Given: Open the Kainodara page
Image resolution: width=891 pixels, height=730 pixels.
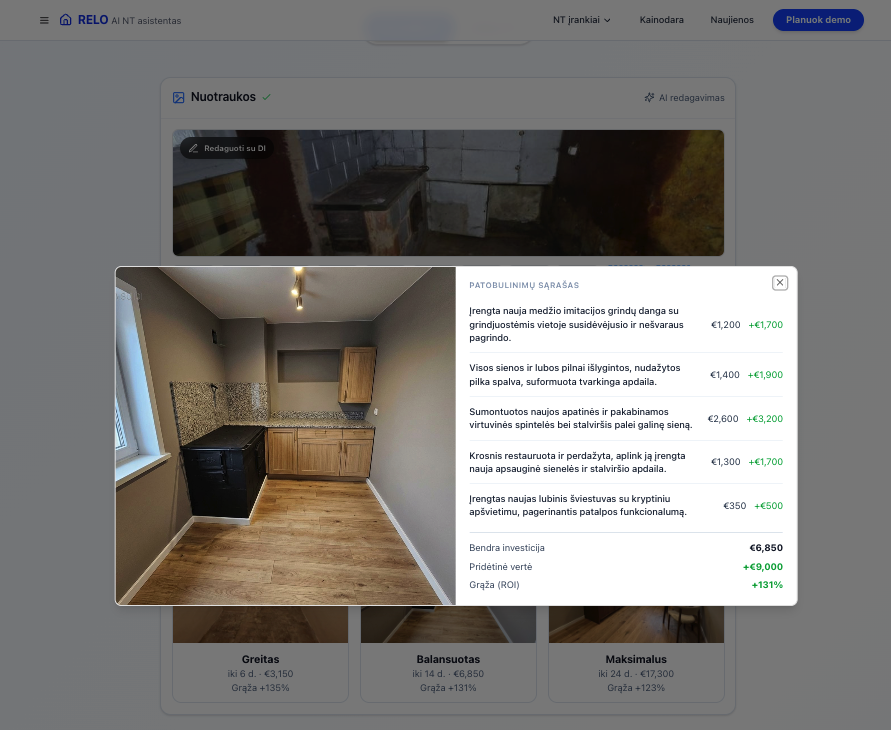Looking at the screenshot, I should click(661, 20).
